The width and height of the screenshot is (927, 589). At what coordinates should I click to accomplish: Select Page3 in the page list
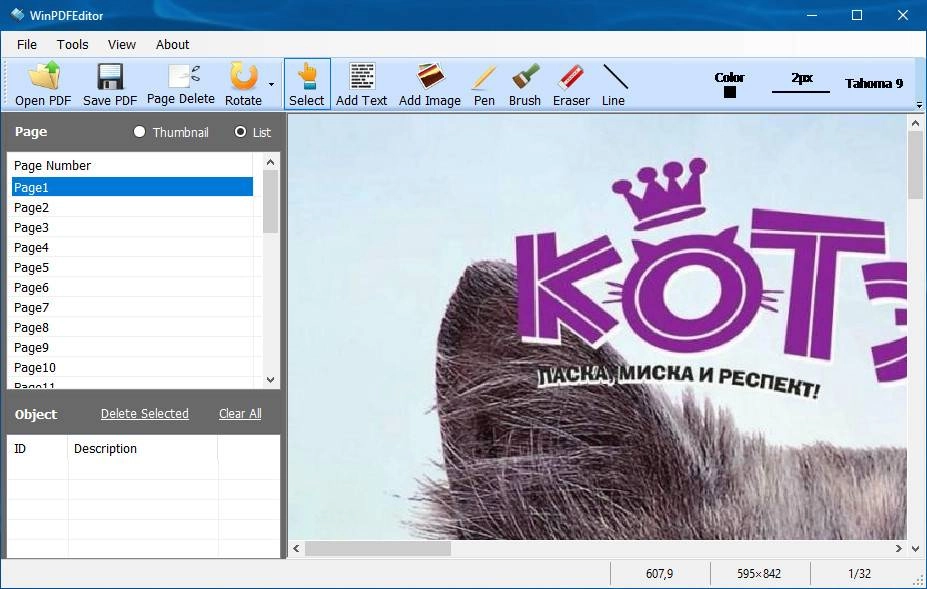tap(132, 228)
